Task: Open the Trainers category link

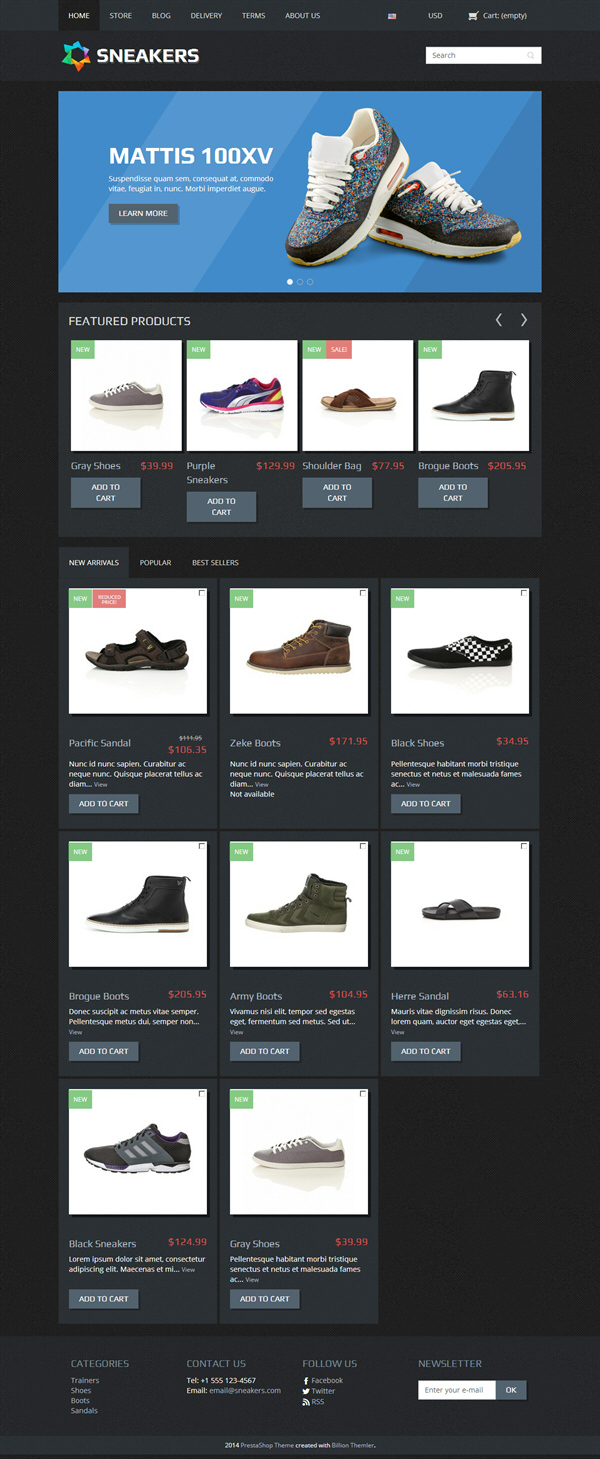Action: point(85,1381)
